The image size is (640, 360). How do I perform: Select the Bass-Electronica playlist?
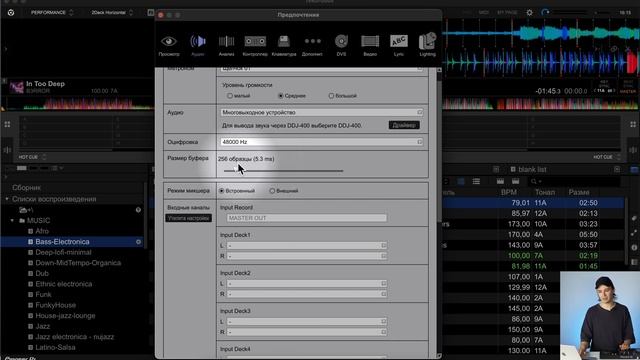click(x=62, y=242)
